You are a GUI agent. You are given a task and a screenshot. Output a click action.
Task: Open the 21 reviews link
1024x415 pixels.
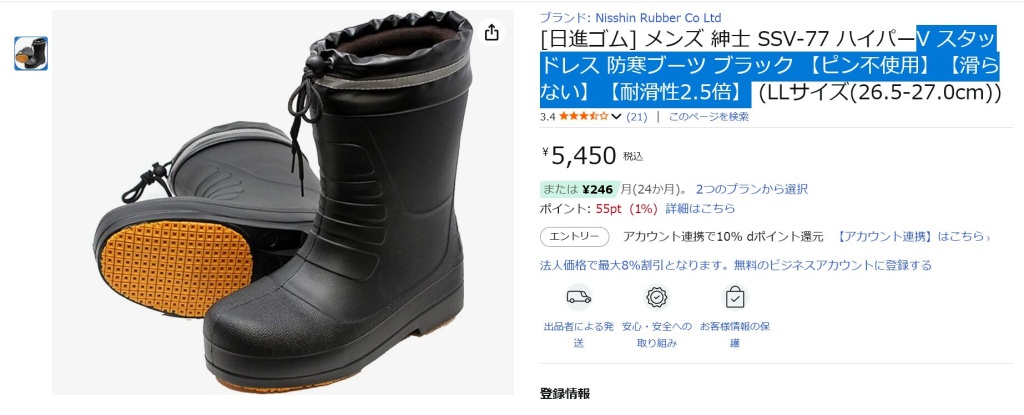tap(637, 117)
